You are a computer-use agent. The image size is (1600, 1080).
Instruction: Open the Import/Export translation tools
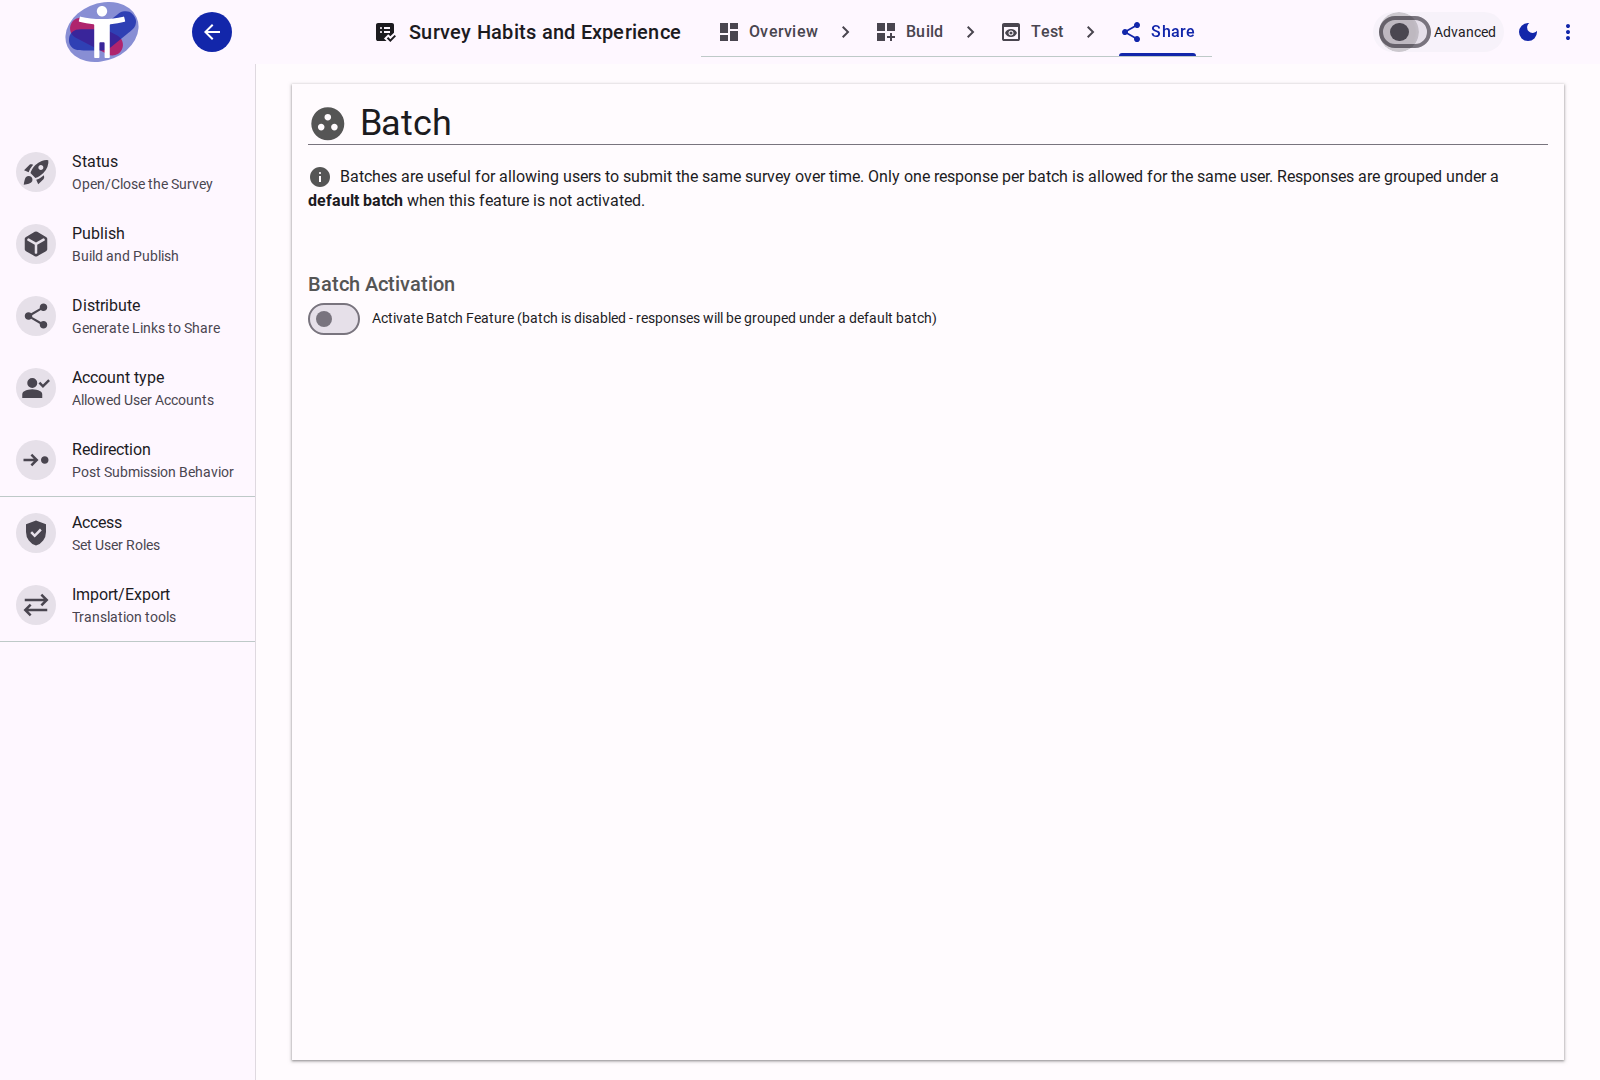point(128,605)
